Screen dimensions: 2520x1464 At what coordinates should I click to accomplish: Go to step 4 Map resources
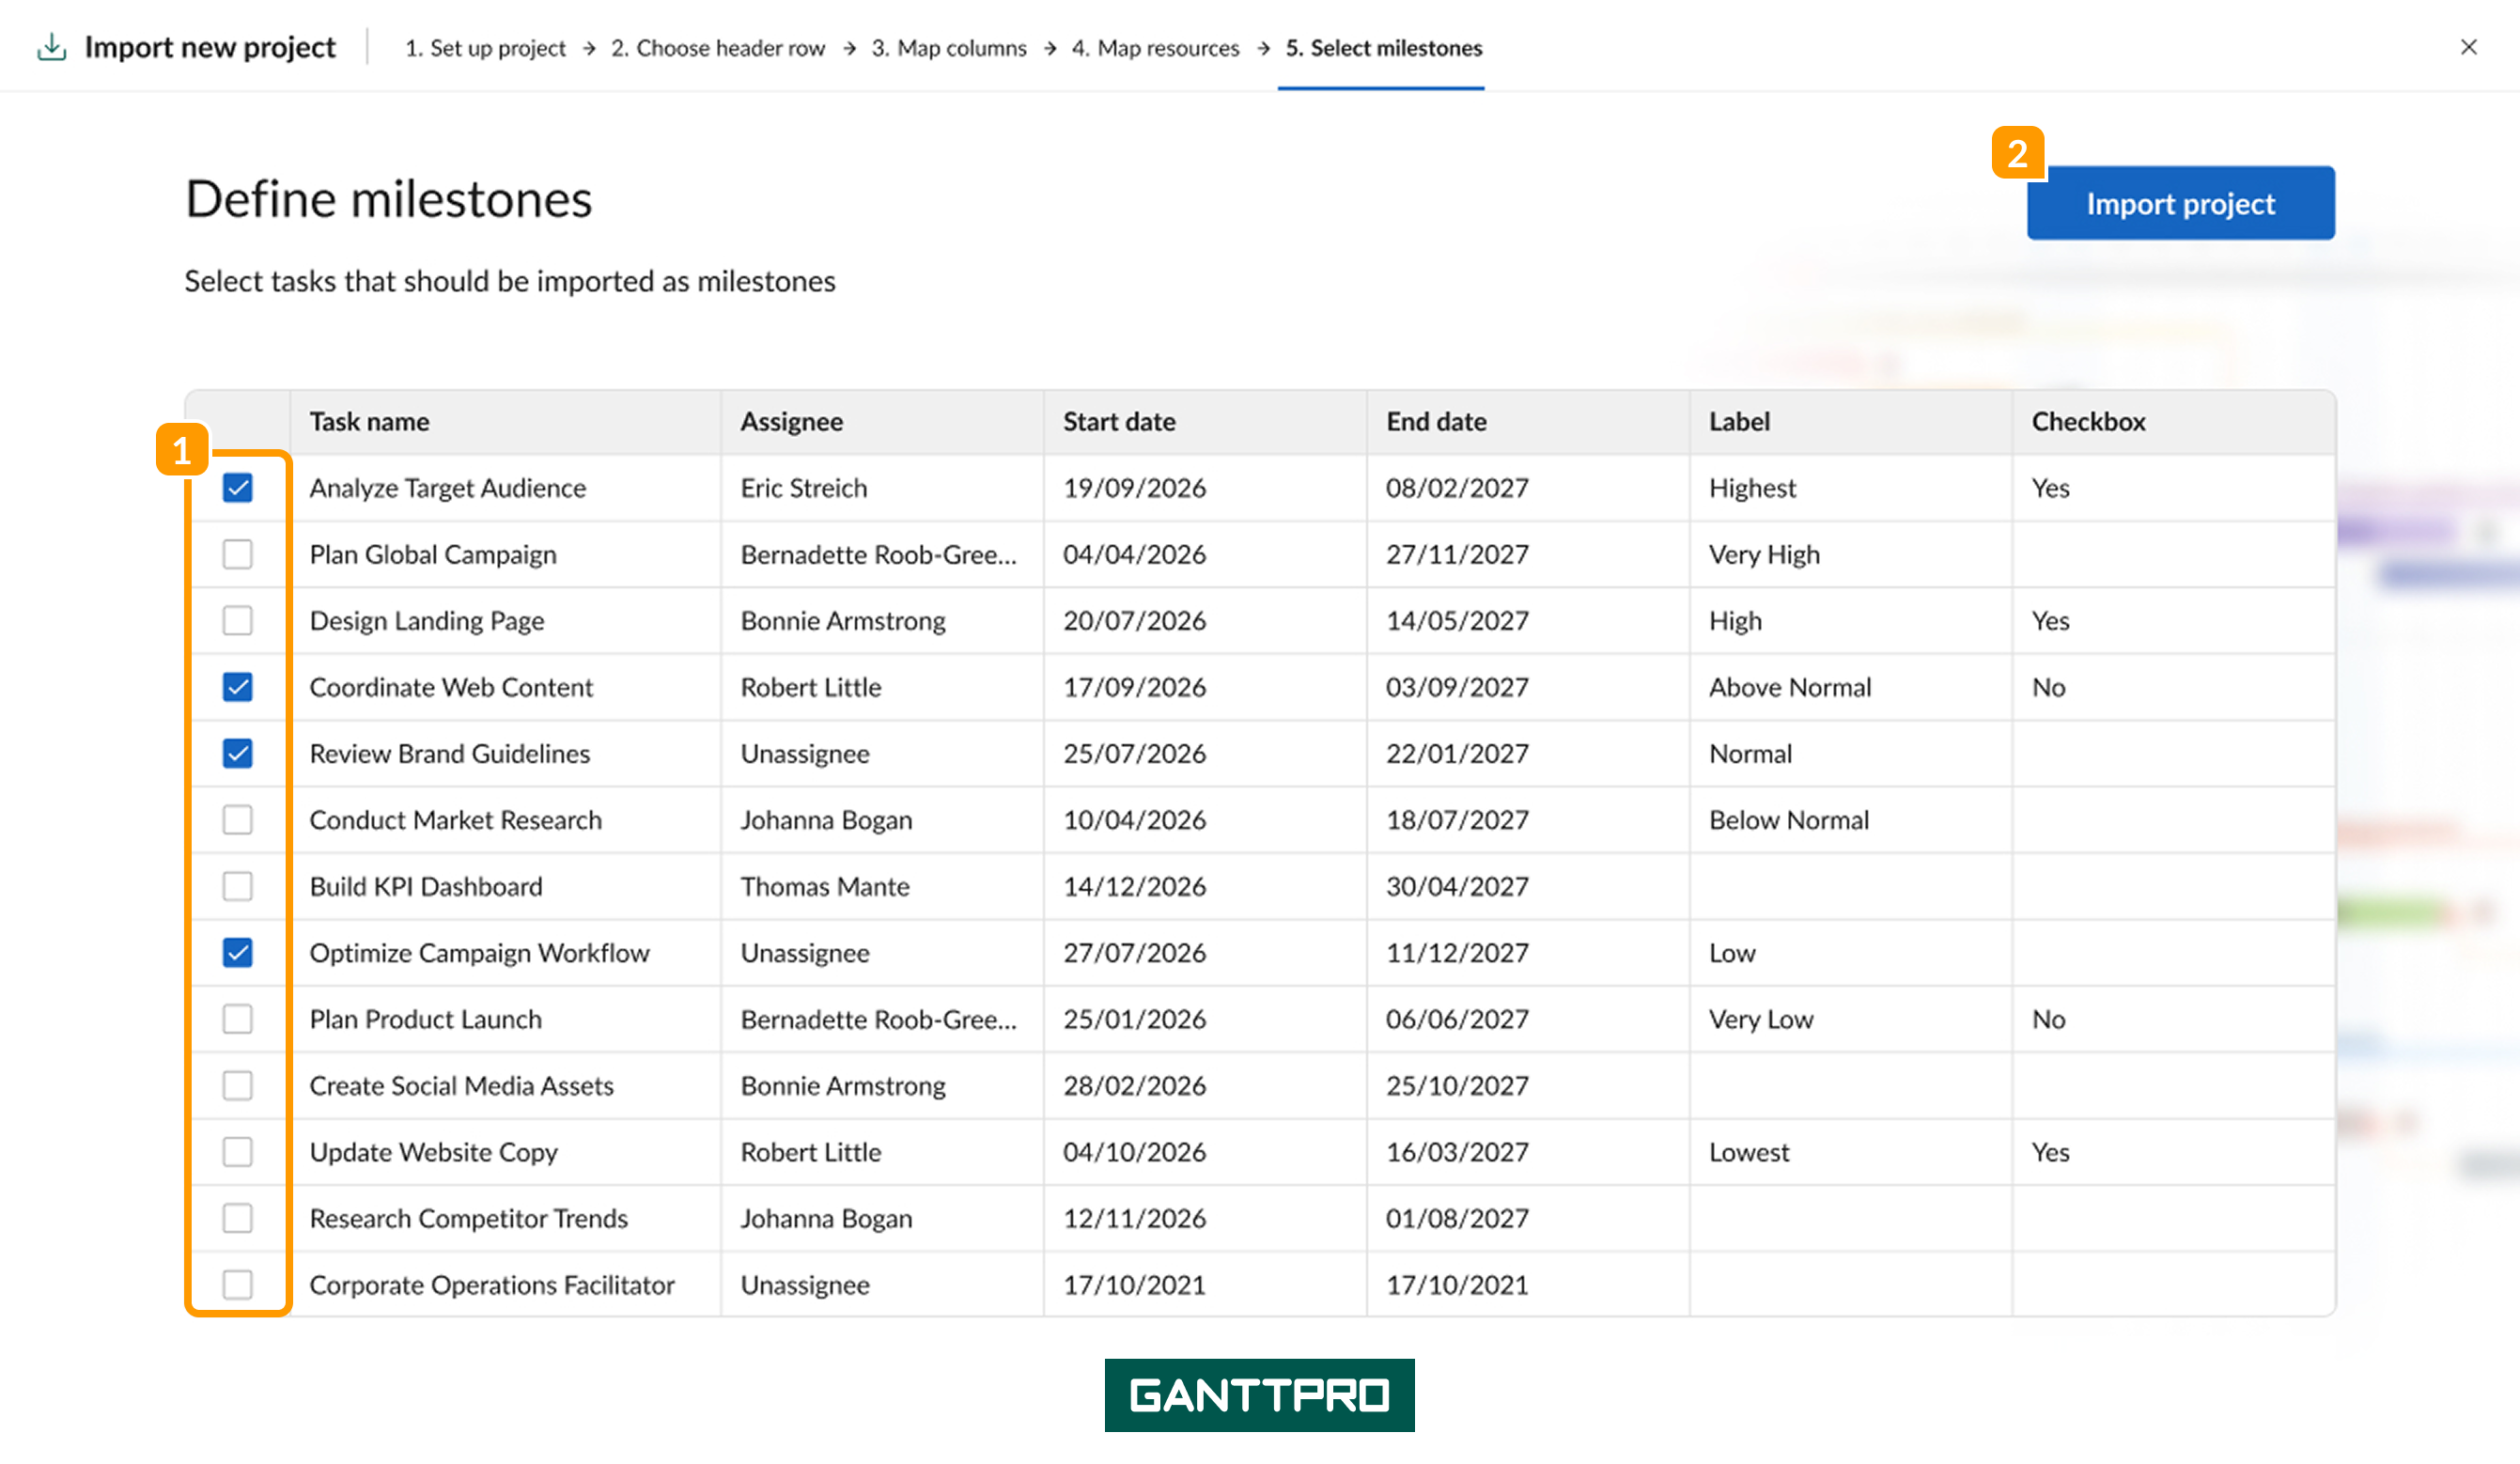[x=1155, y=48]
